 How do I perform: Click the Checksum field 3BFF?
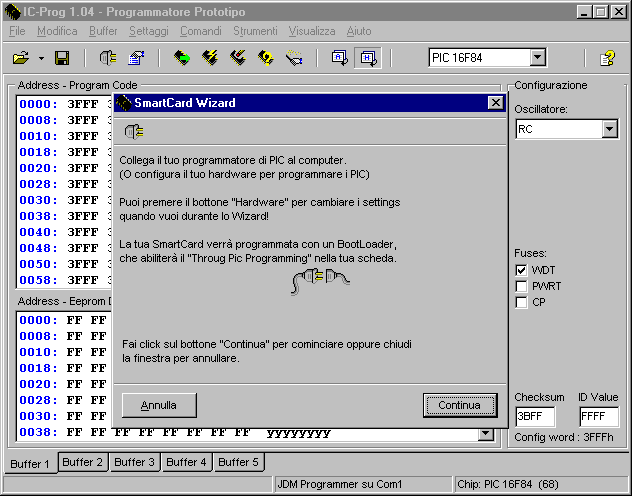(x=535, y=417)
